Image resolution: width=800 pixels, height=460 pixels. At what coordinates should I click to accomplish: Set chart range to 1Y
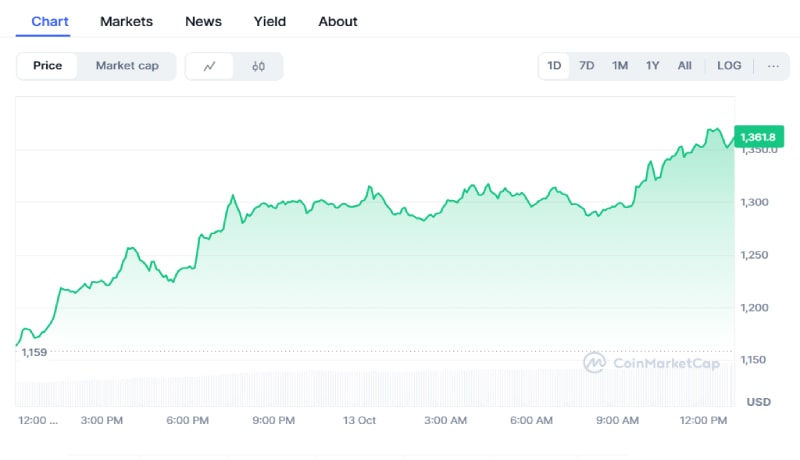(x=652, y=66)
